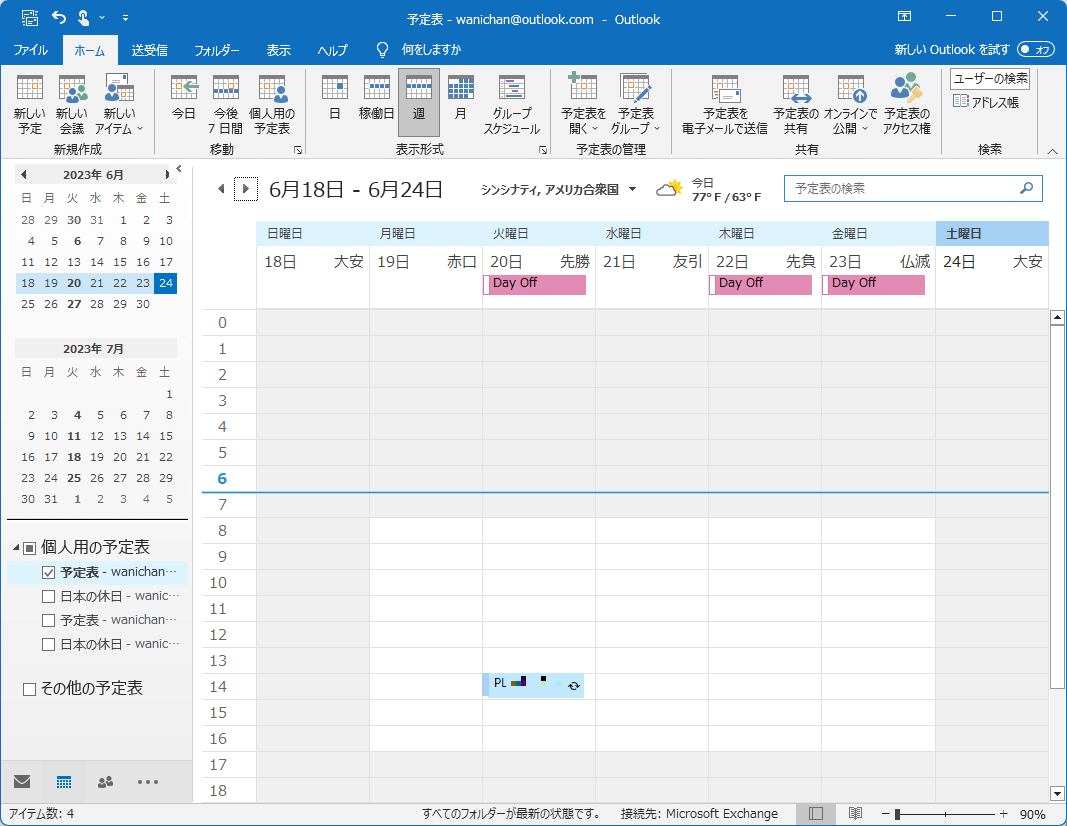
Task: Open Day Off event on the 23rd
Action: point(873,284)
